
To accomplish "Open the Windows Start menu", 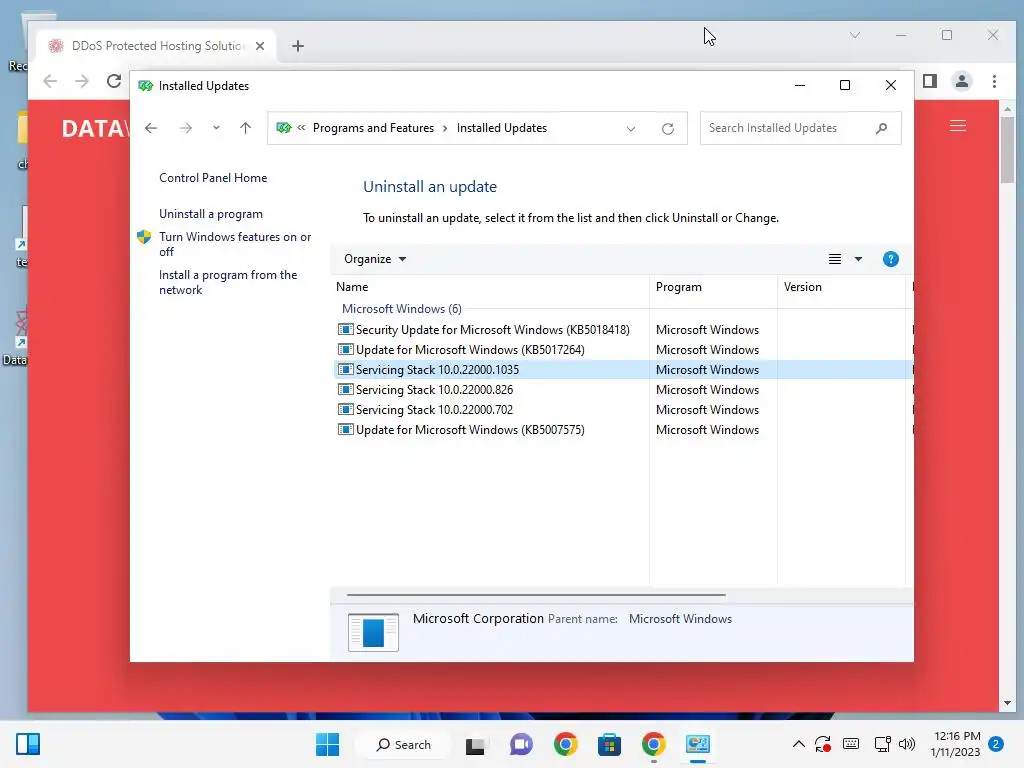I will coord(327,744).
